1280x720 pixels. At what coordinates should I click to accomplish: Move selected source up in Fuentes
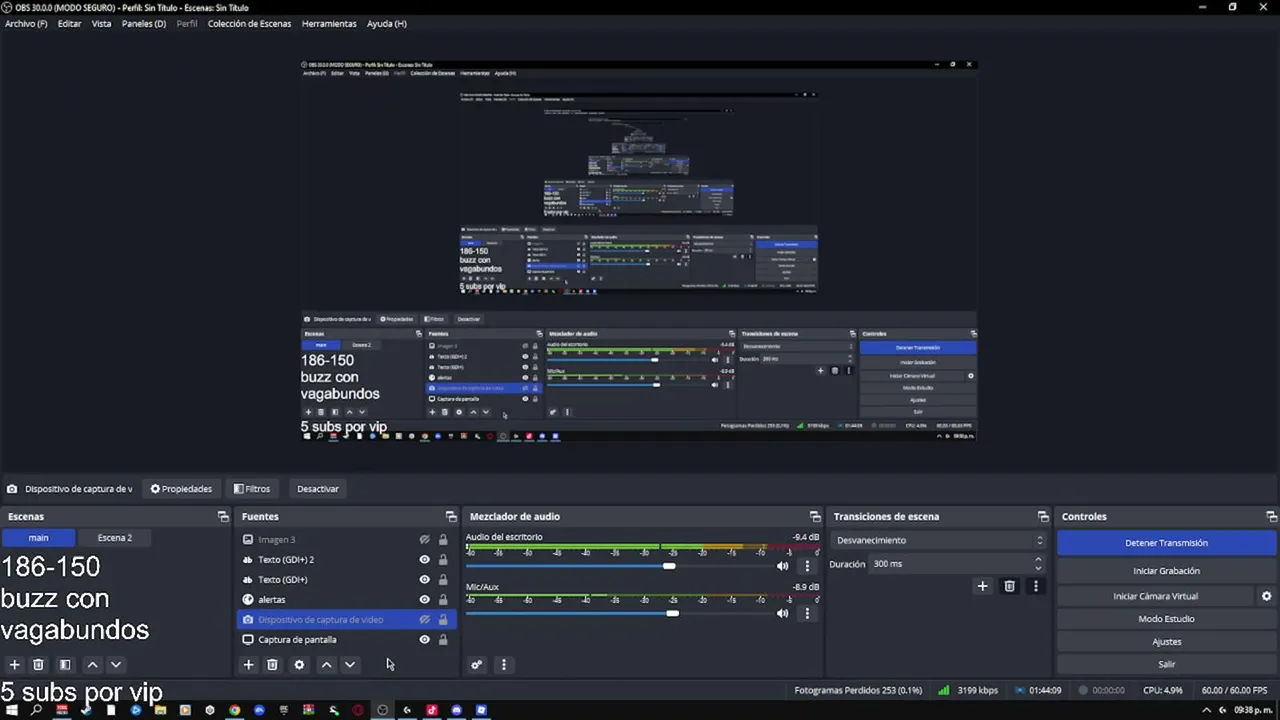click(326, 664)
